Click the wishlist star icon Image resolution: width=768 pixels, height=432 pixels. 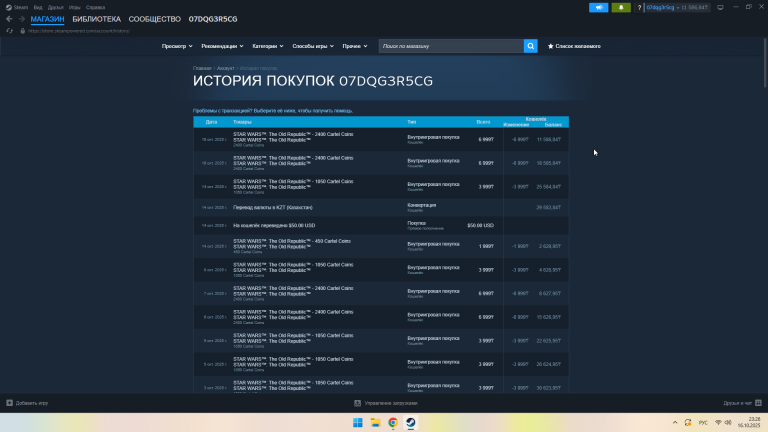click(x=551, y=46)
